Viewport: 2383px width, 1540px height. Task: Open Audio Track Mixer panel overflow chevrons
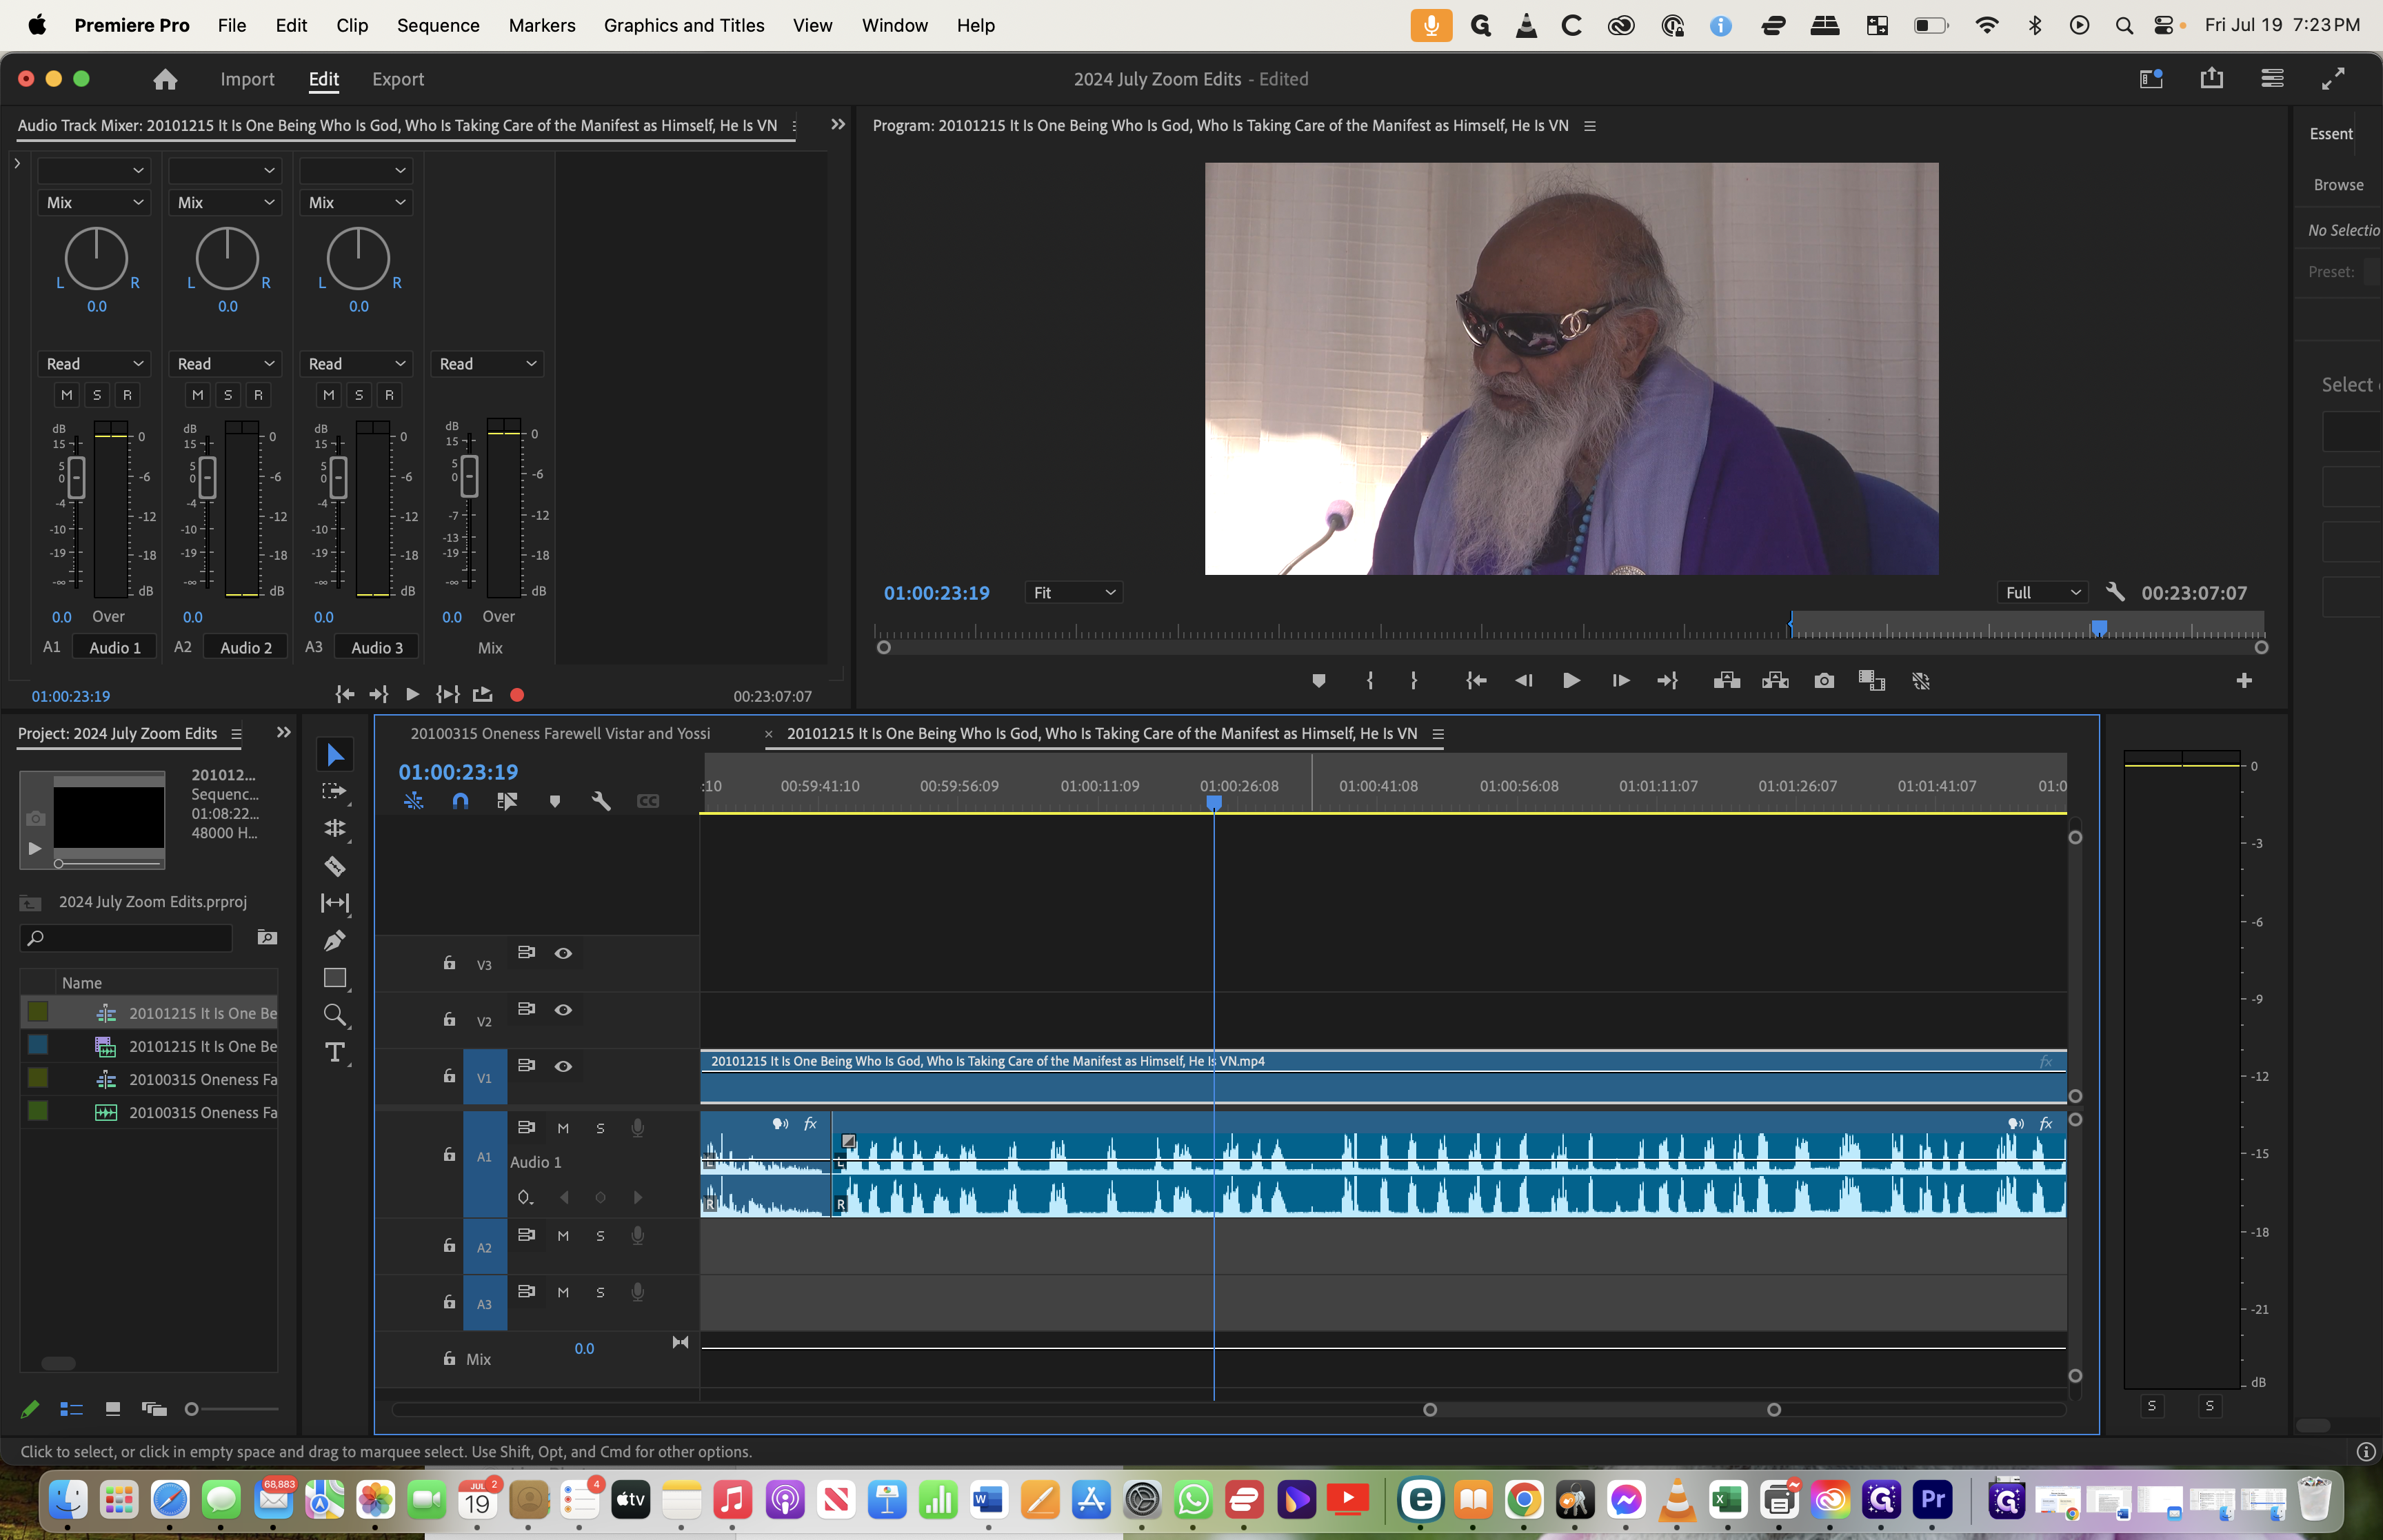tap(838, 125)
